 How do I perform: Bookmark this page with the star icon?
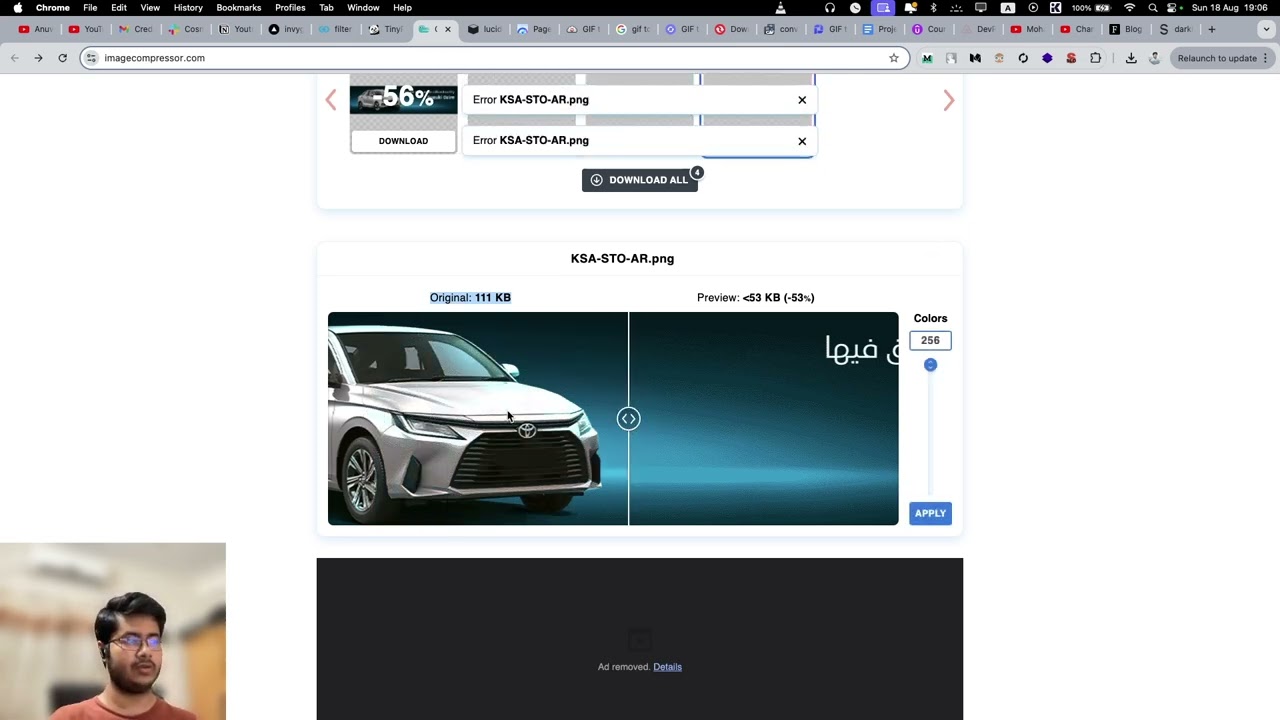point(893,58)
